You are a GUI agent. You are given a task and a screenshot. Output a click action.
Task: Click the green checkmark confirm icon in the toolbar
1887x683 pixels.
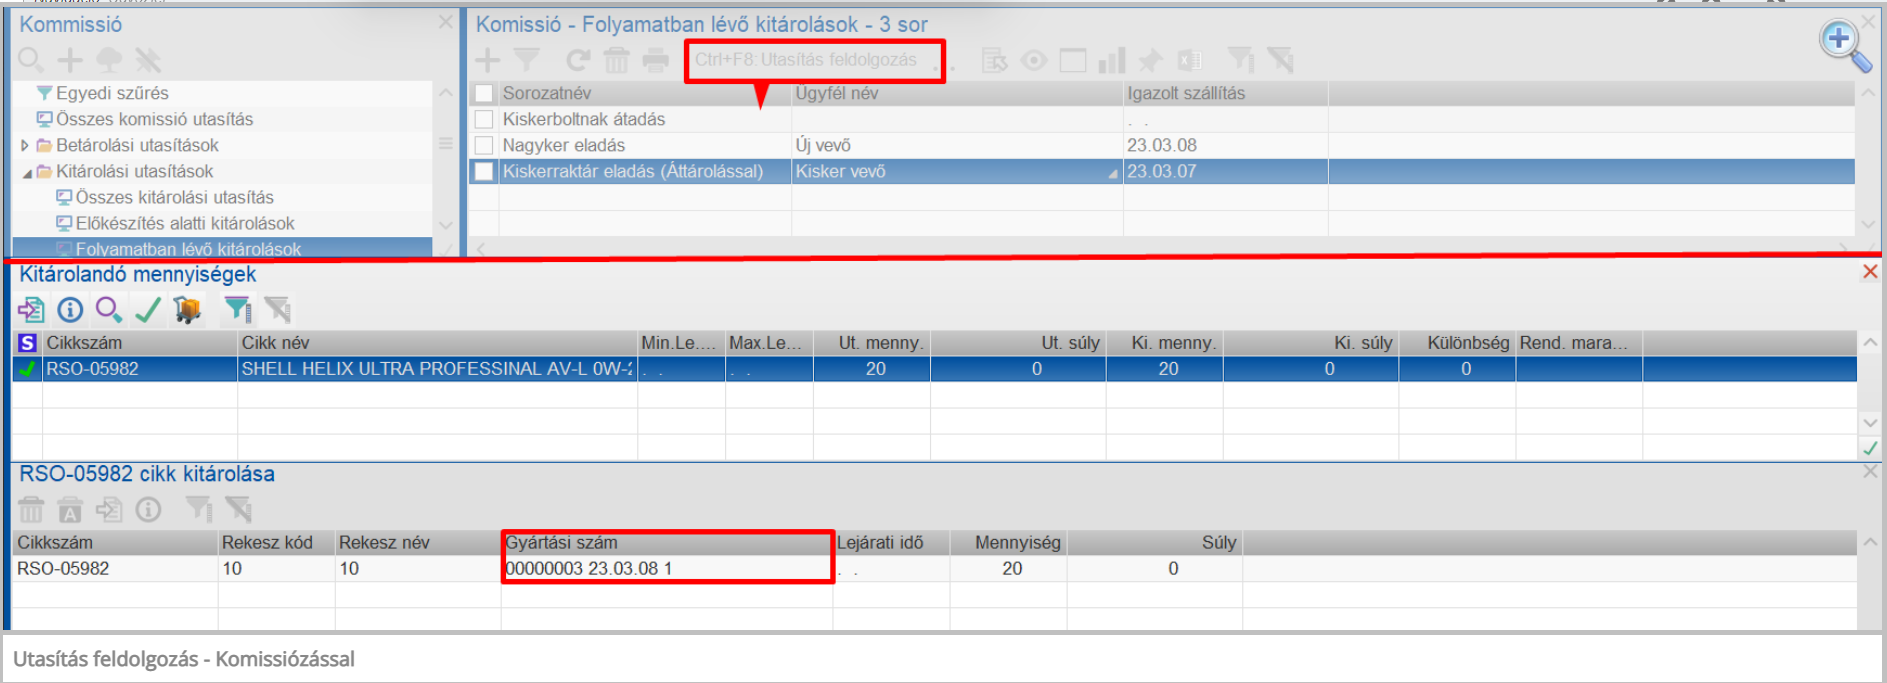(148, 310)
